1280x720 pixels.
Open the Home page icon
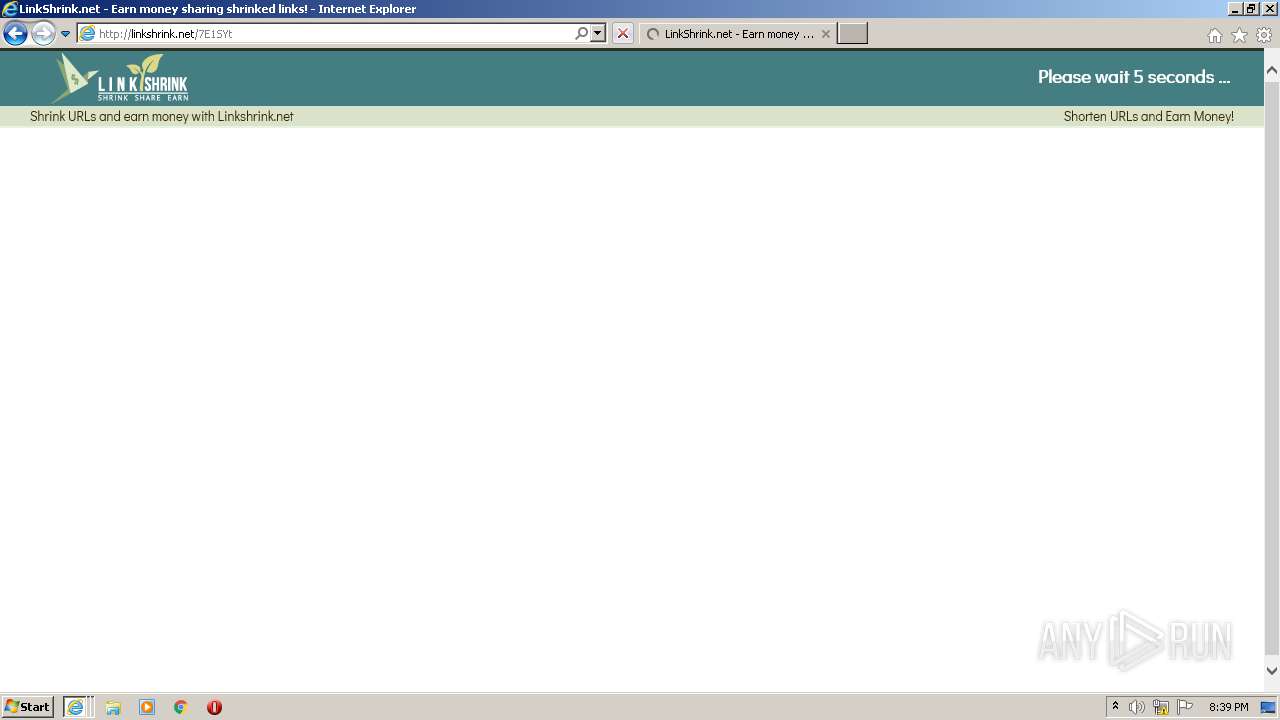coord(1214,35)
